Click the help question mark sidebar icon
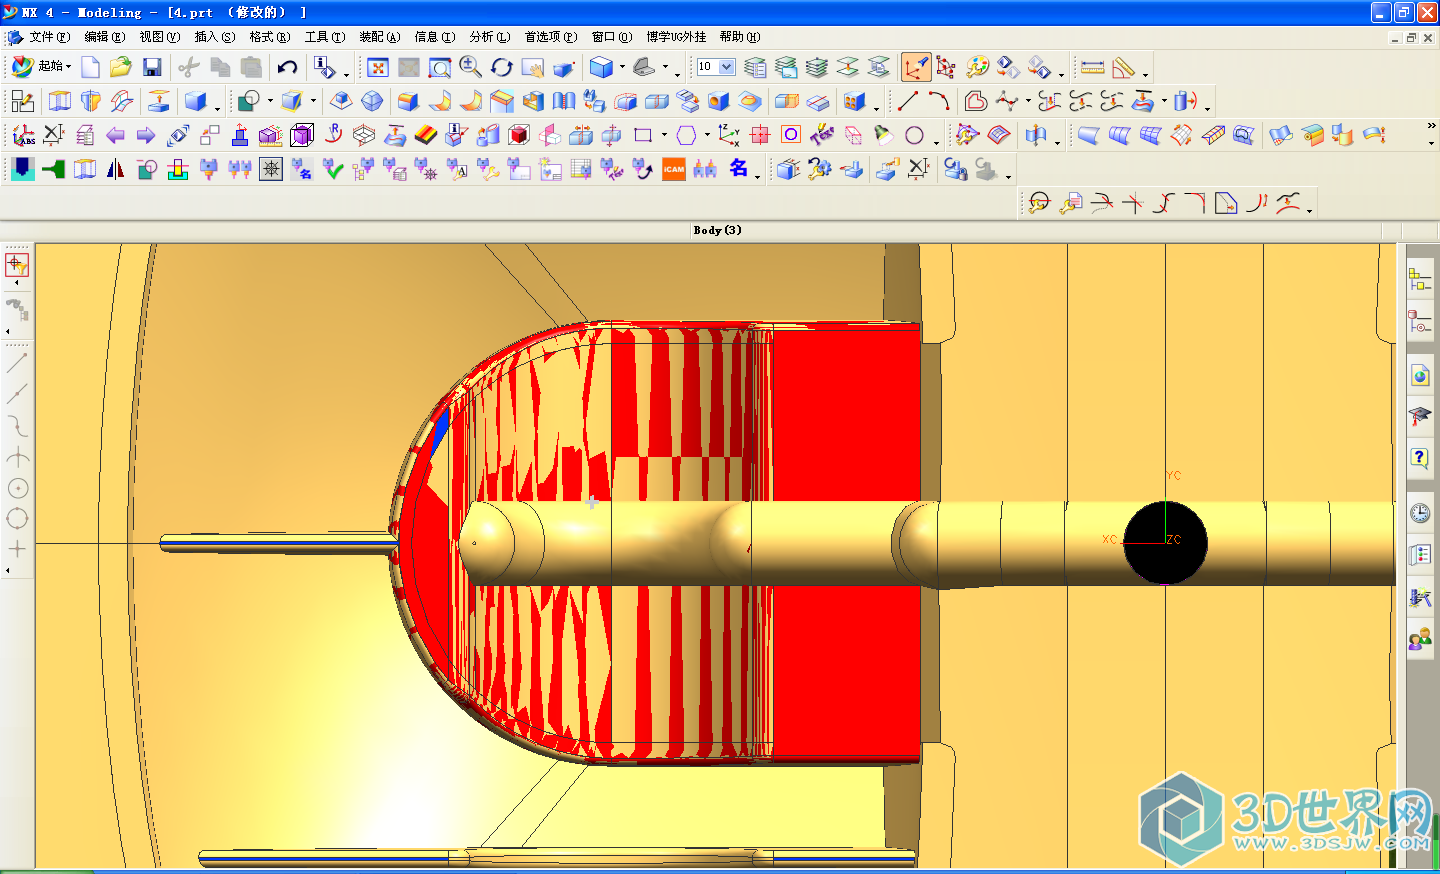The width and height of the screenshot is (1440, 874). (1420, 458)
